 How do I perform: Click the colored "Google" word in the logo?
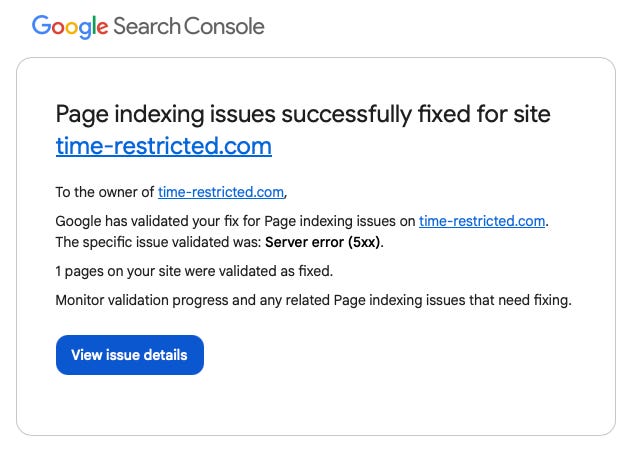(70, 27)
